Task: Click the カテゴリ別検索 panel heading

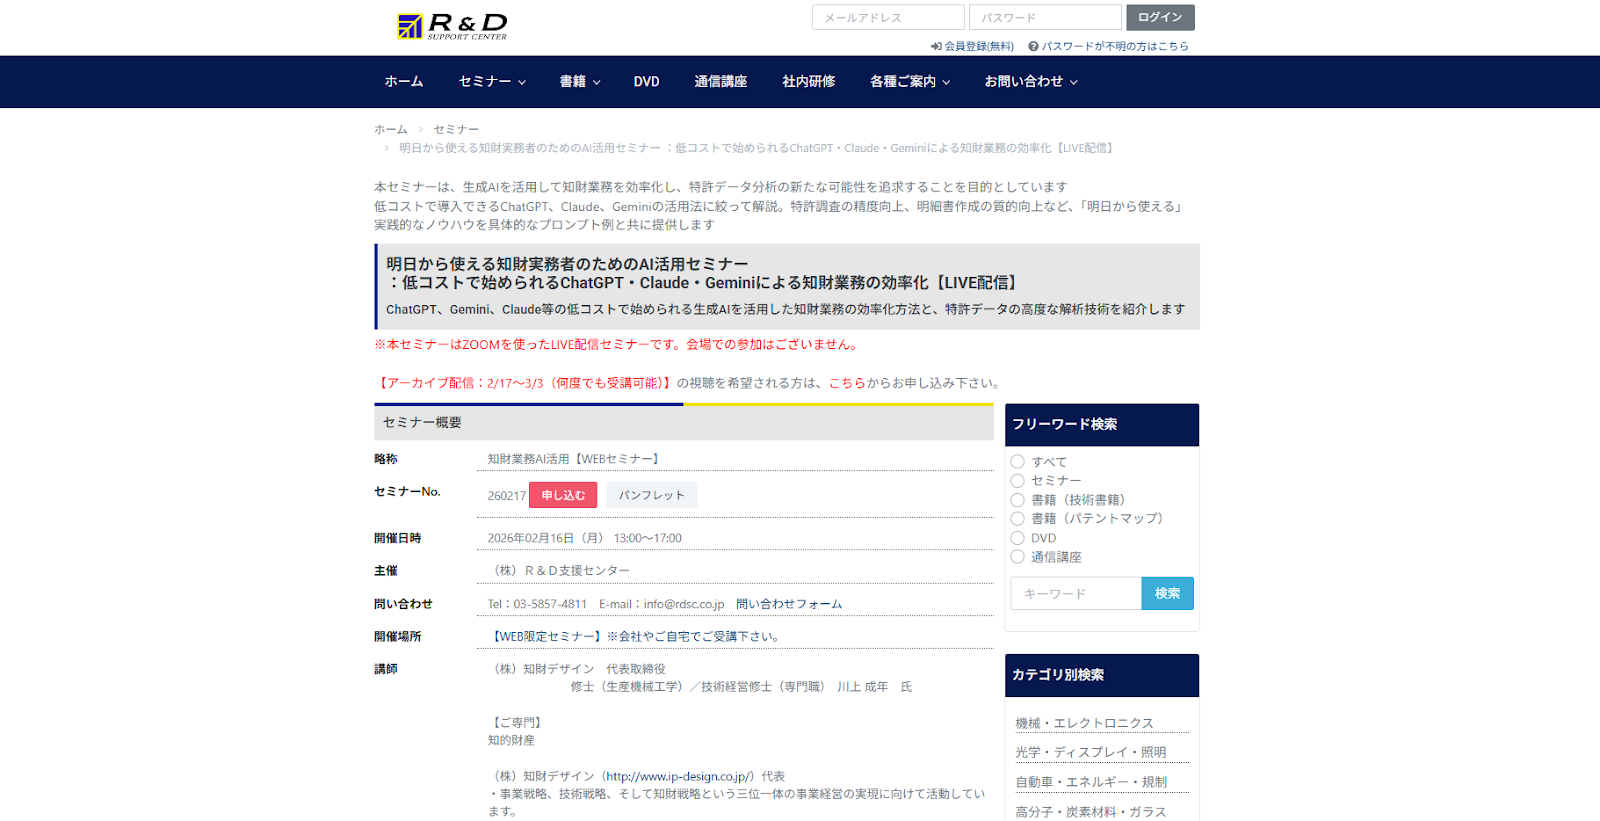Action: [1101, 675]
